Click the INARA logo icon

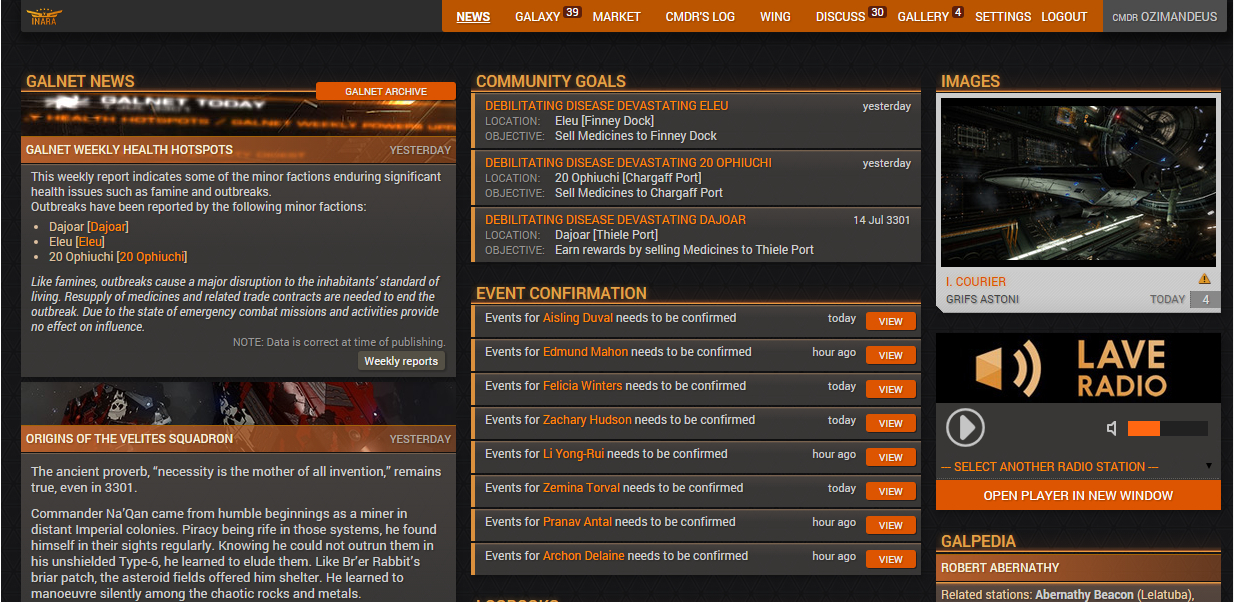coord(44,16)
